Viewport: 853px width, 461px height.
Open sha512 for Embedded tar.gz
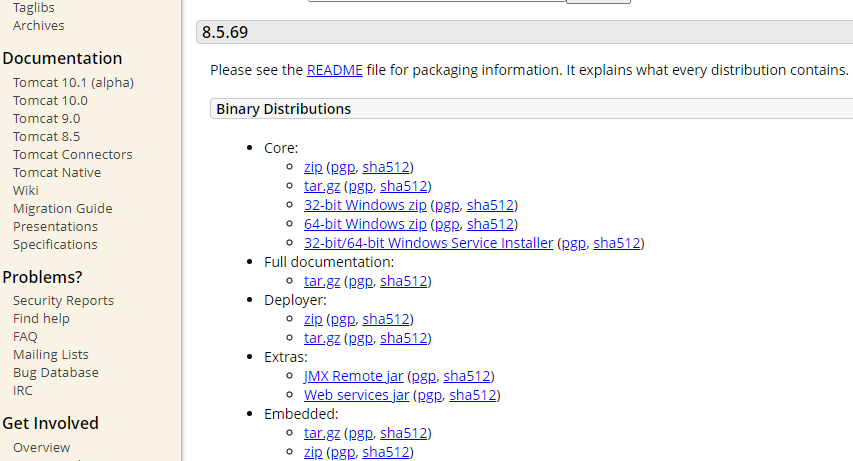tap(404, 433)
